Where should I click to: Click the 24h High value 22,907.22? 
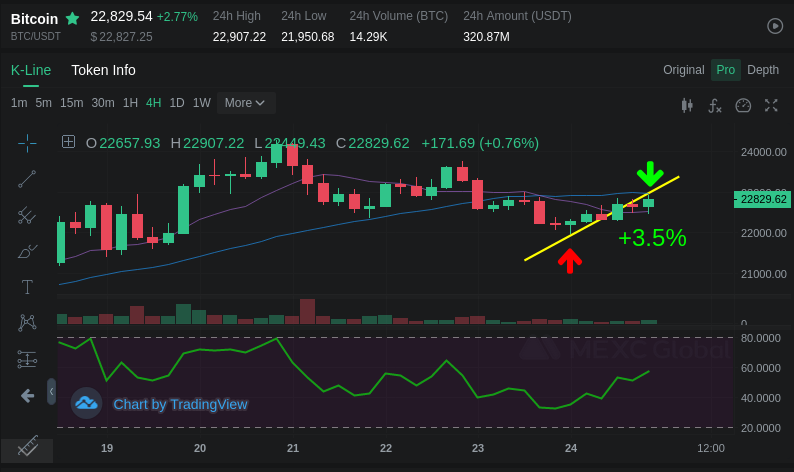pyautogui.click(x=239, y=37)
